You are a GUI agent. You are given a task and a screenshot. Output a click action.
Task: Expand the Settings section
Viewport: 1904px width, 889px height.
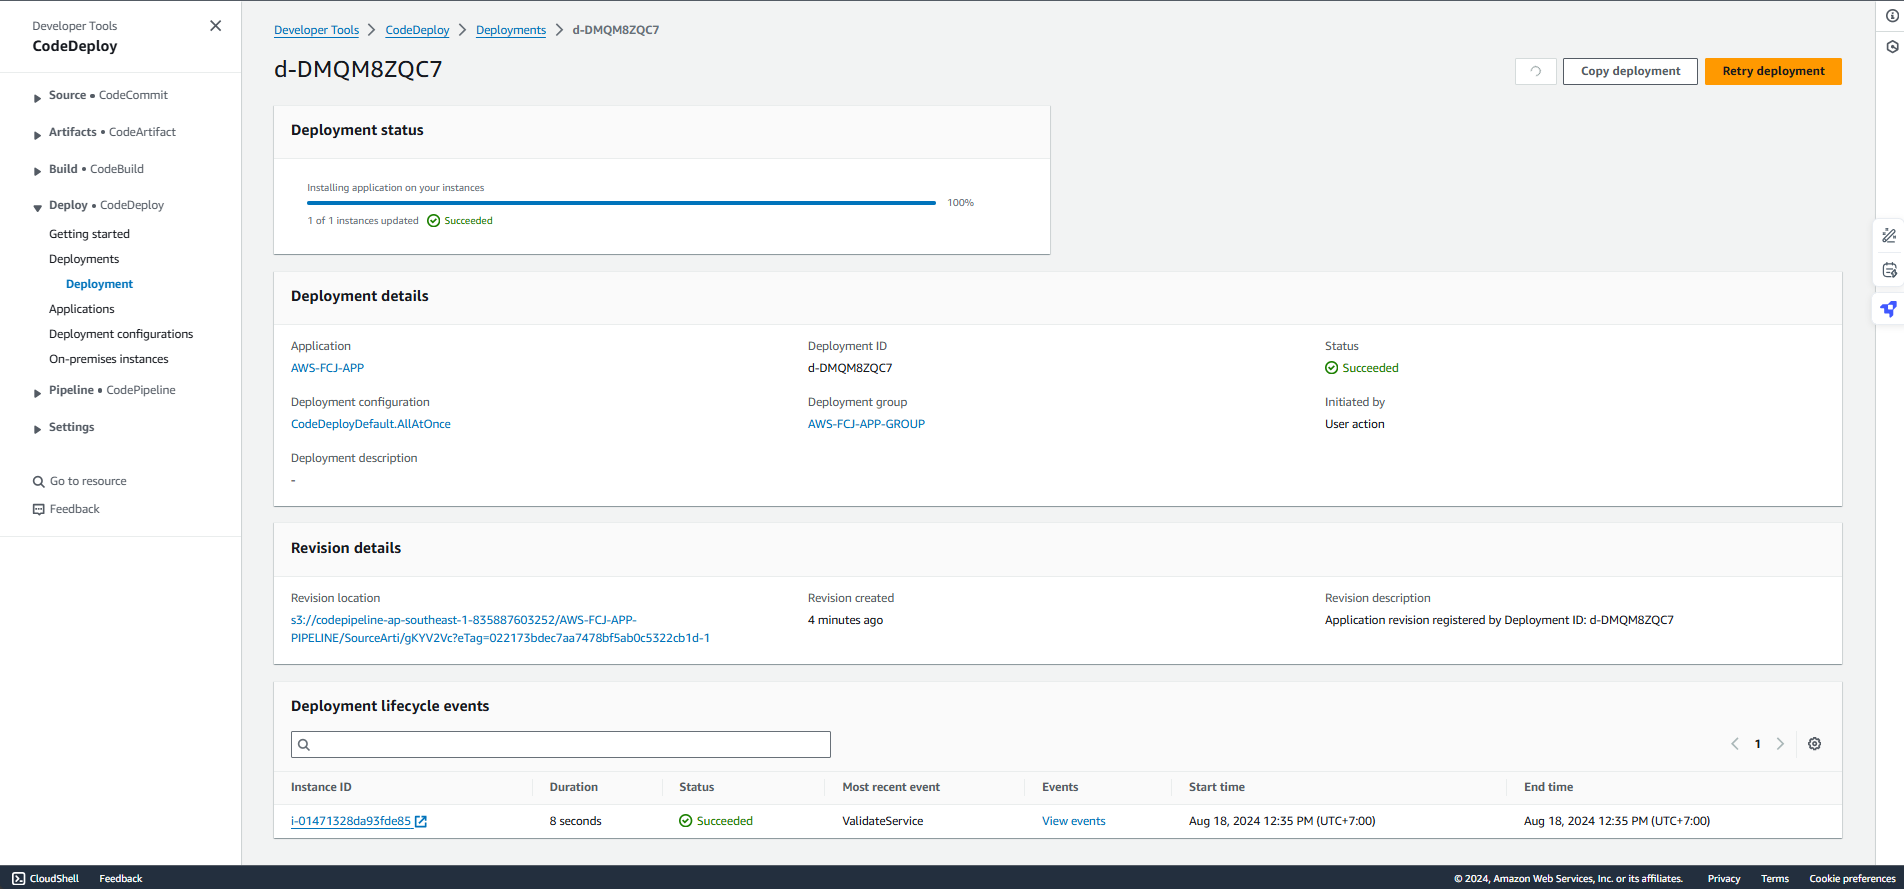37,429
